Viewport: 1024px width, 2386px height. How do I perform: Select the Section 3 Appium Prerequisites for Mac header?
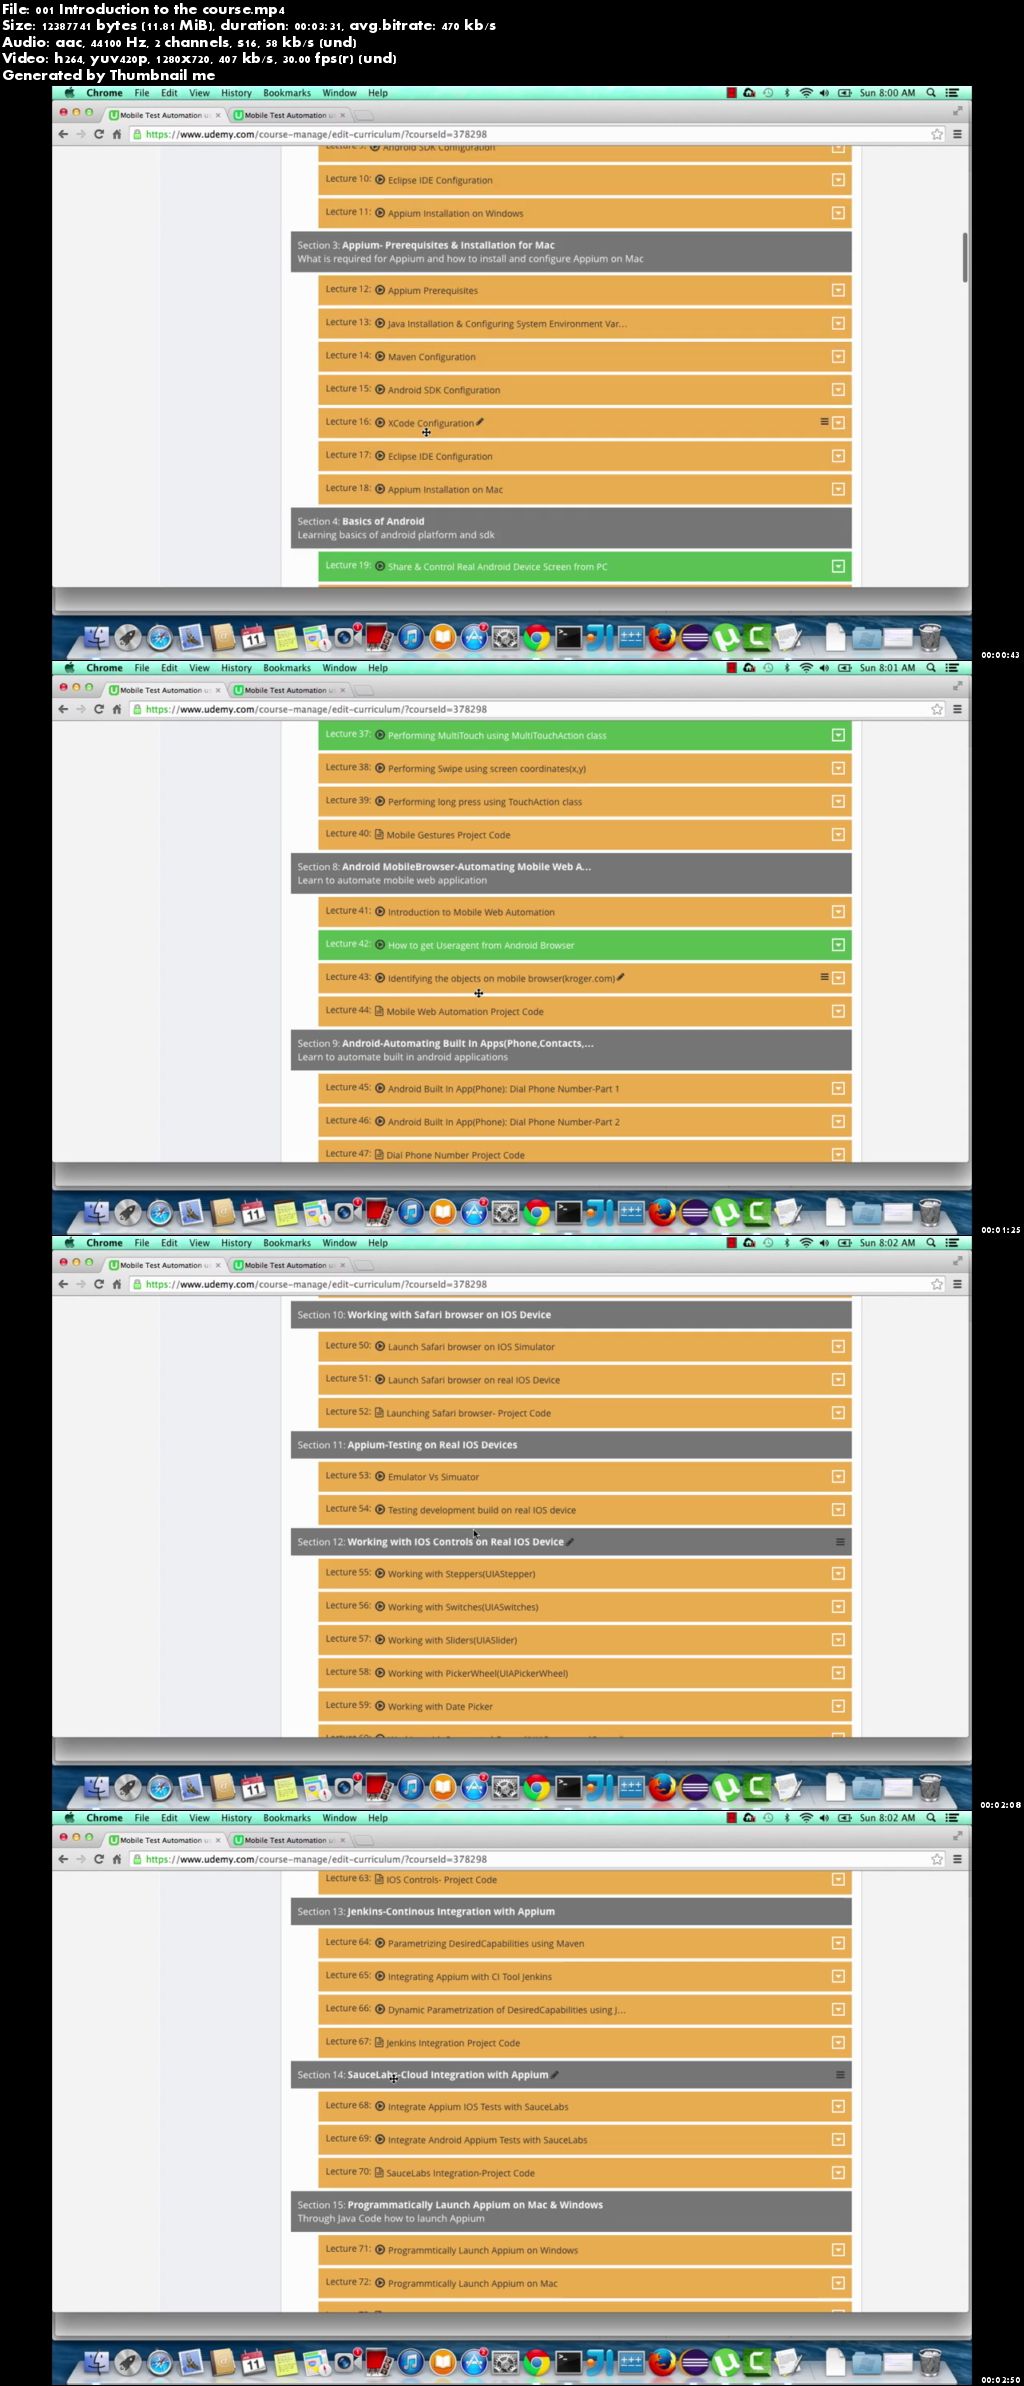[x=571, y=252]
